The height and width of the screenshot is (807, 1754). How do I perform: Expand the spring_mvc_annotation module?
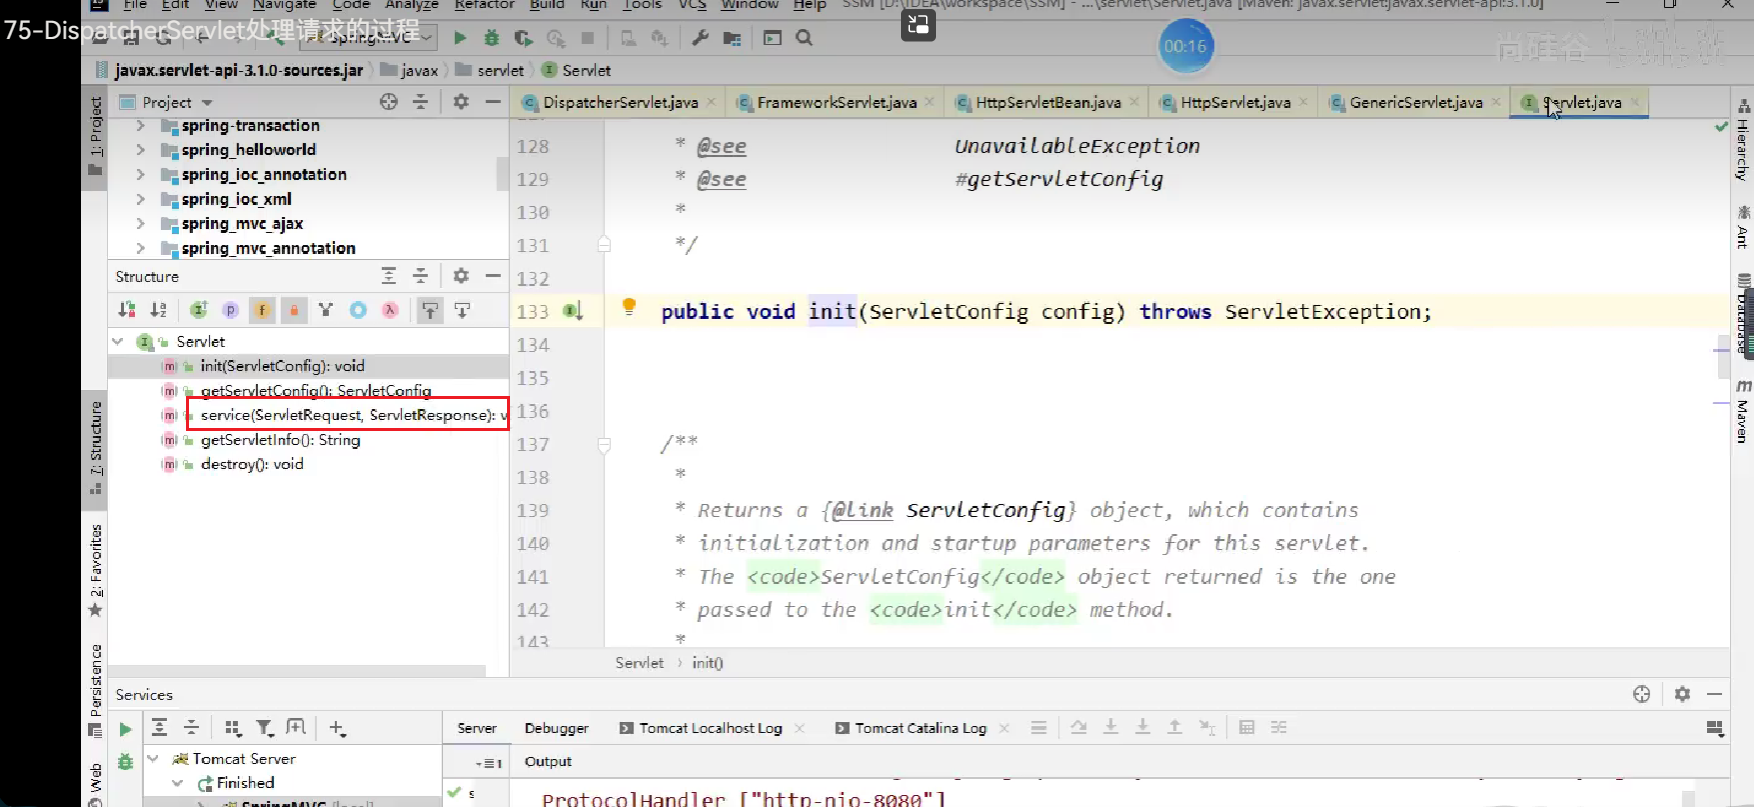point(140,248)
